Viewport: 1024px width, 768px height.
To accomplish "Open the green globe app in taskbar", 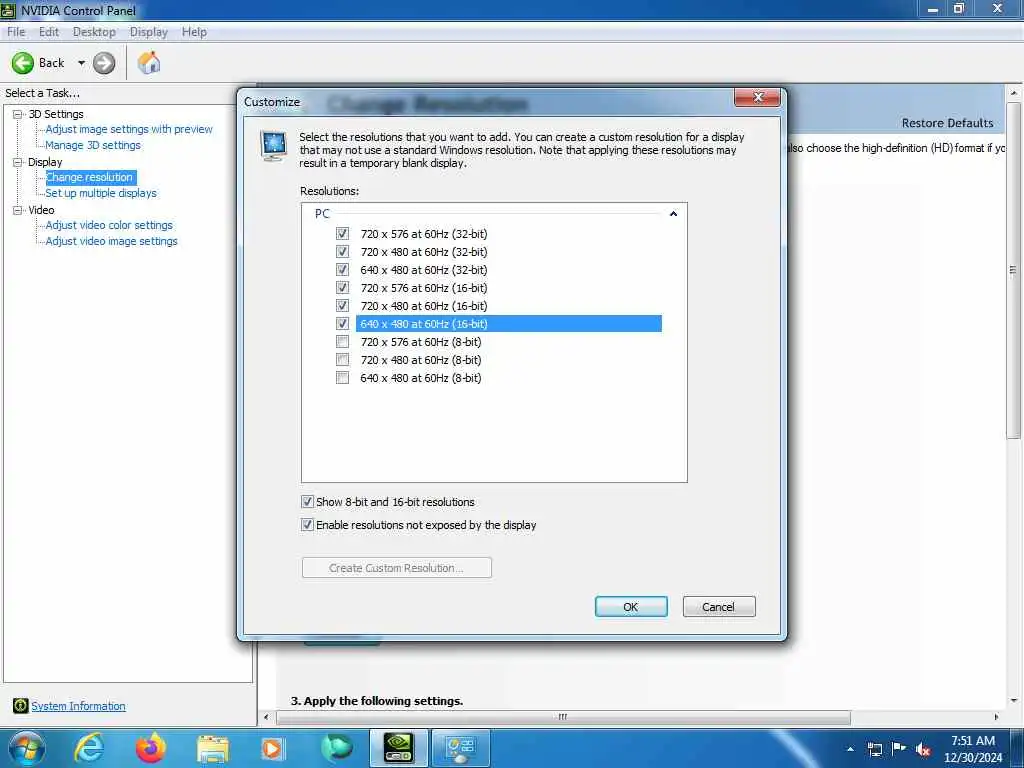I will (x=336, y=748).
